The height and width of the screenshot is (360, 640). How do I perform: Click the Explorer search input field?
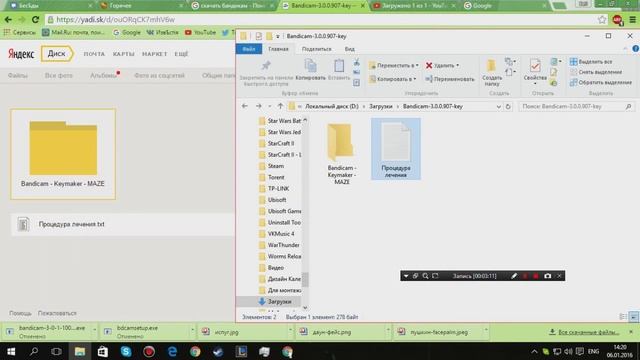coord(571,107)
